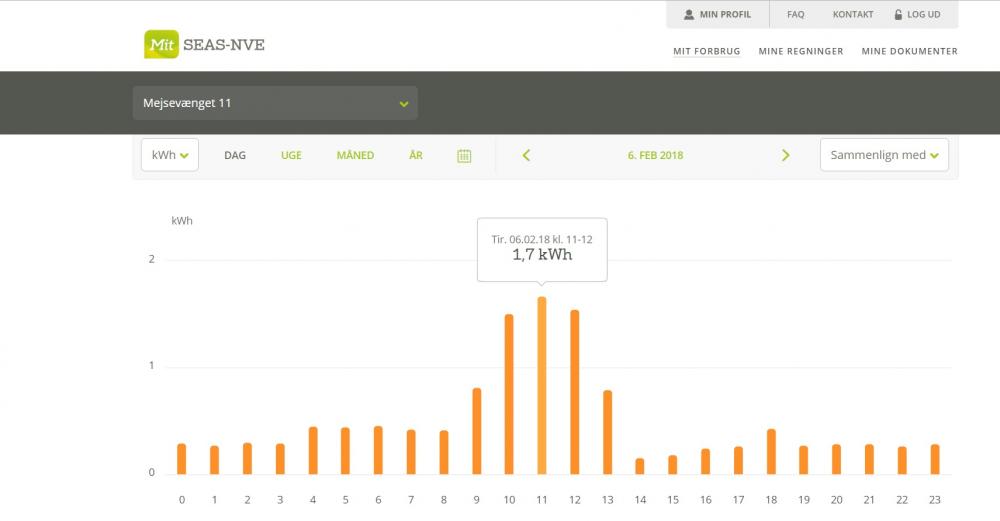Image resolution: width=1000 pixels, height=521 pixels.
Task: Open Mine Regninger page
Action: [800, 51]
